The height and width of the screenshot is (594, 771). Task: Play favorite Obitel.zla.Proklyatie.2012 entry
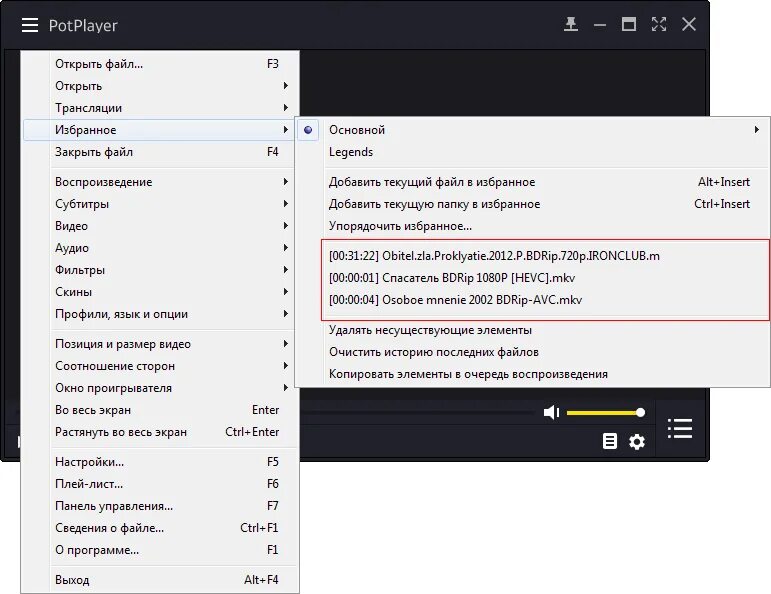533,256
